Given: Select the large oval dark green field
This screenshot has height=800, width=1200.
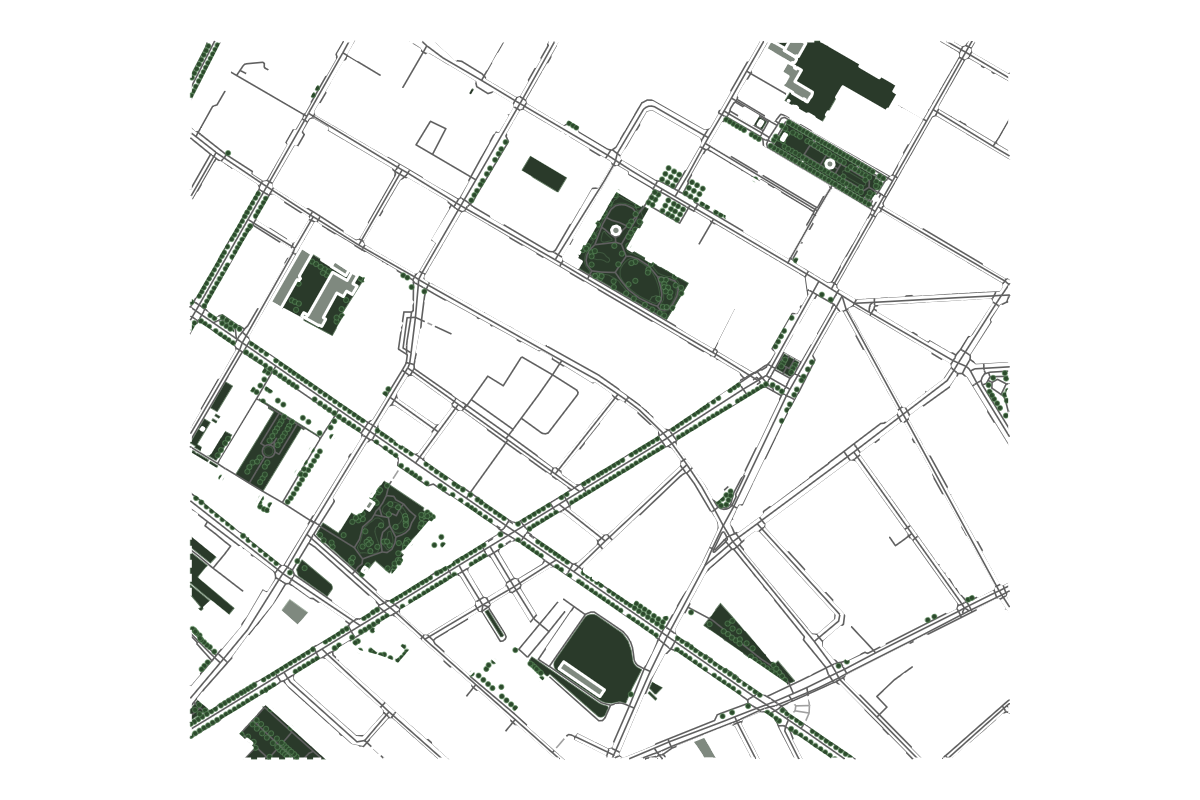Looking at the screenshot, I should (598, 658).
